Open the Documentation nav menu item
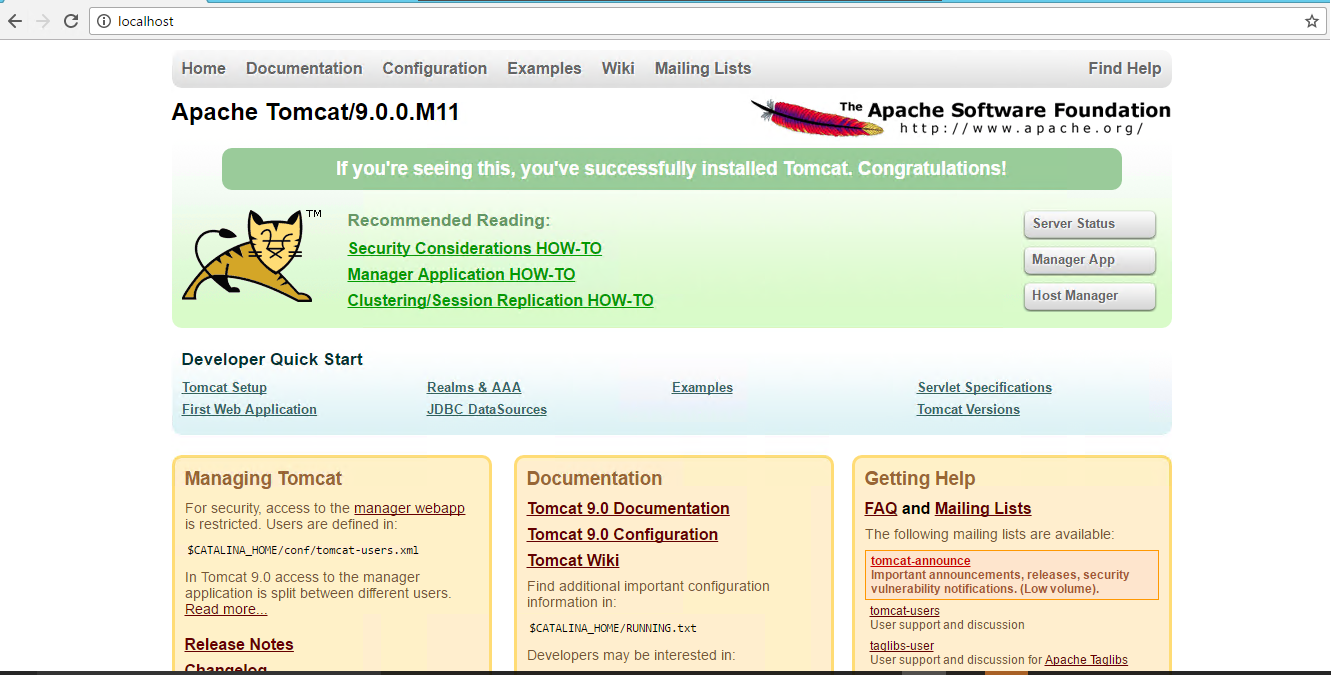This screenshot has height=675, width=1331. (x=304, y=69)
